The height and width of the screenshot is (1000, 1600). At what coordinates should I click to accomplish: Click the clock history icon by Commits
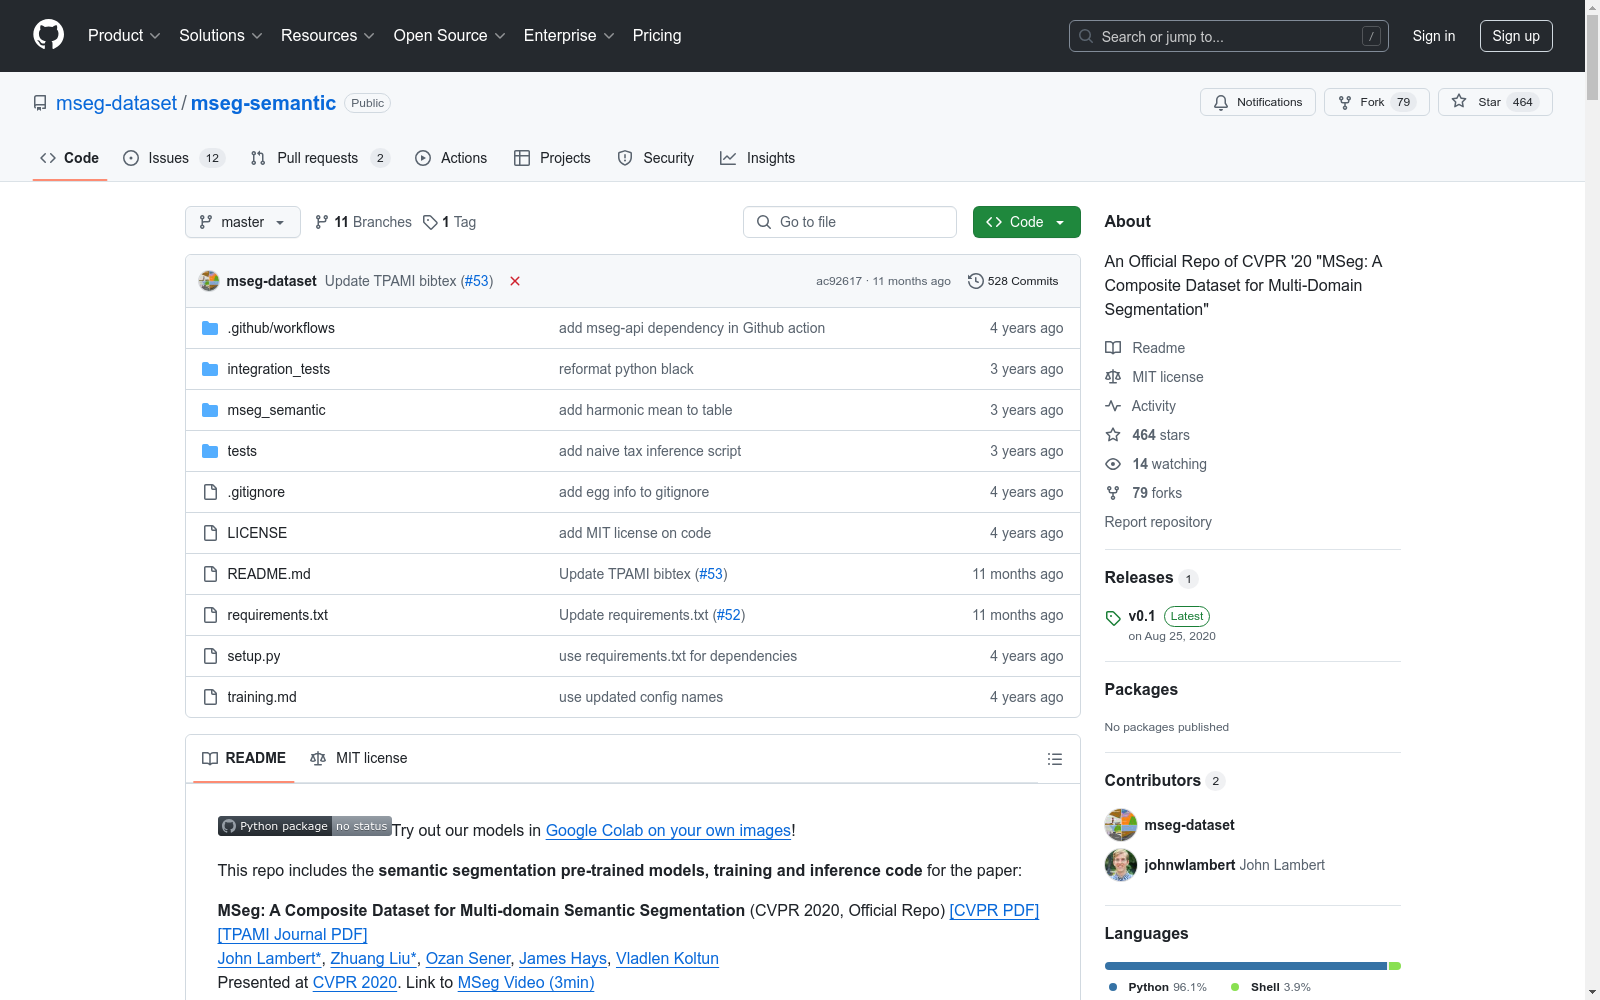coord(976,281)
